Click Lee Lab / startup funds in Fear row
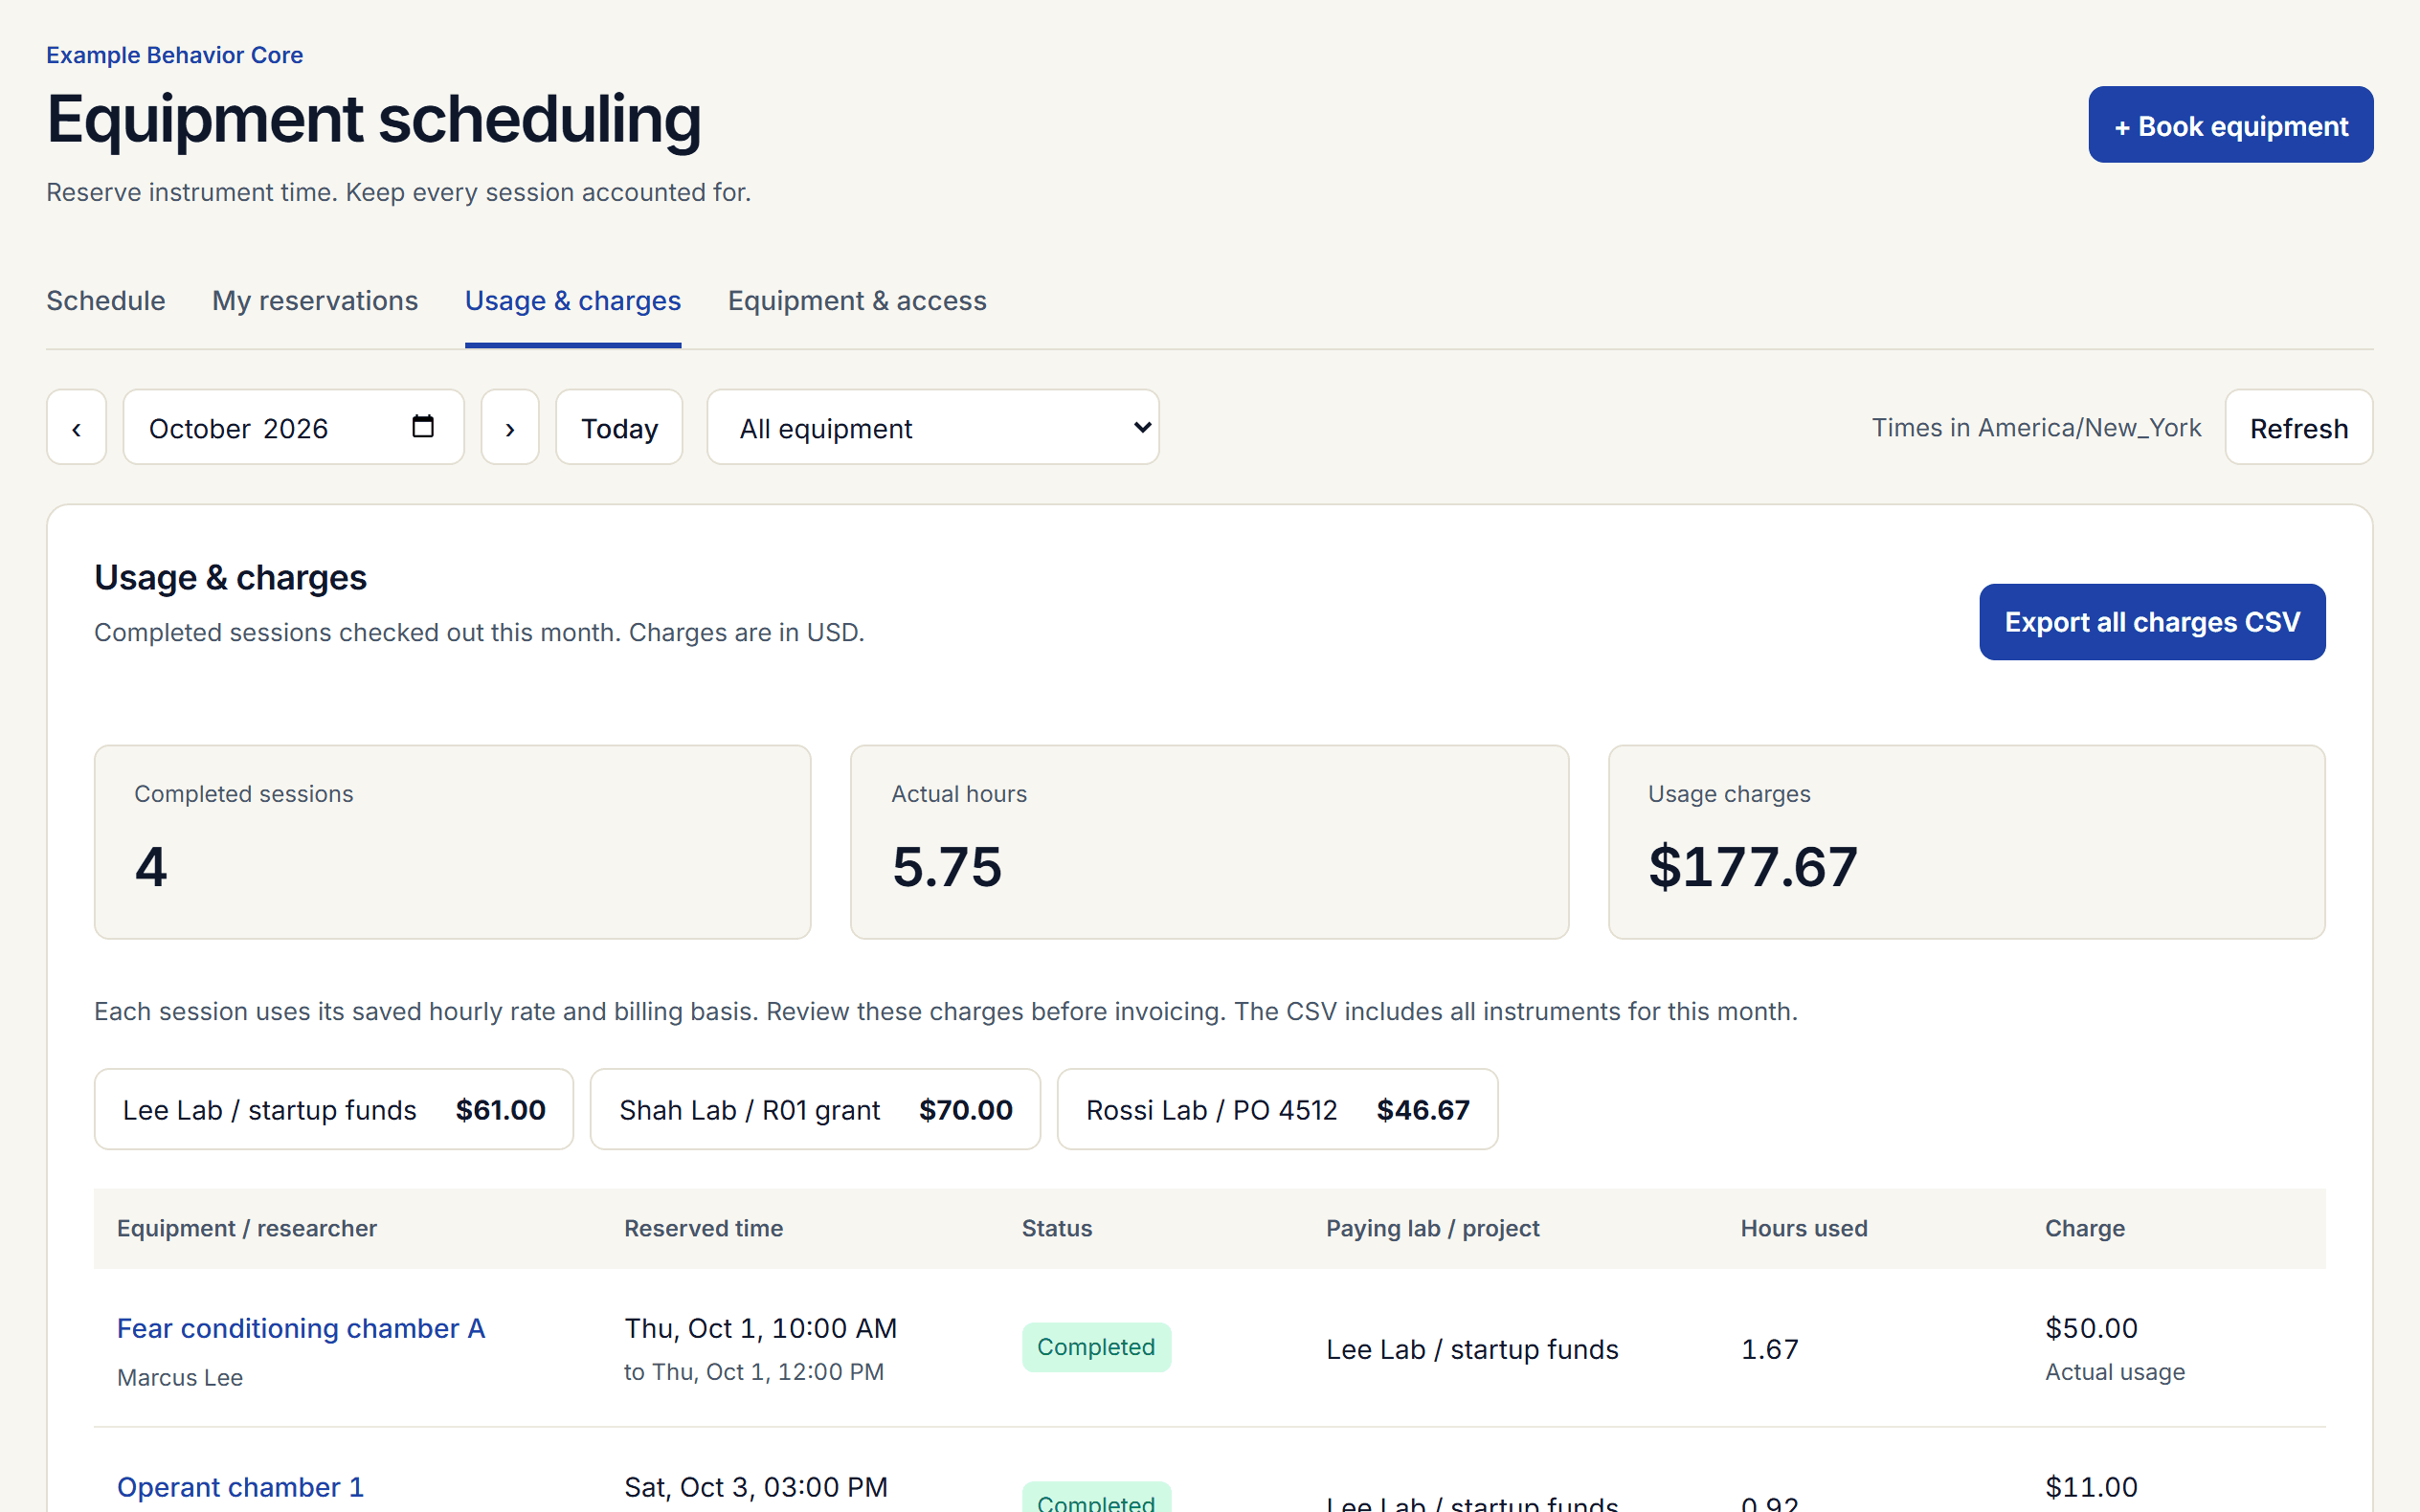Viewport: 2420px width, 1512px height. click(x=1472, y=1349)
